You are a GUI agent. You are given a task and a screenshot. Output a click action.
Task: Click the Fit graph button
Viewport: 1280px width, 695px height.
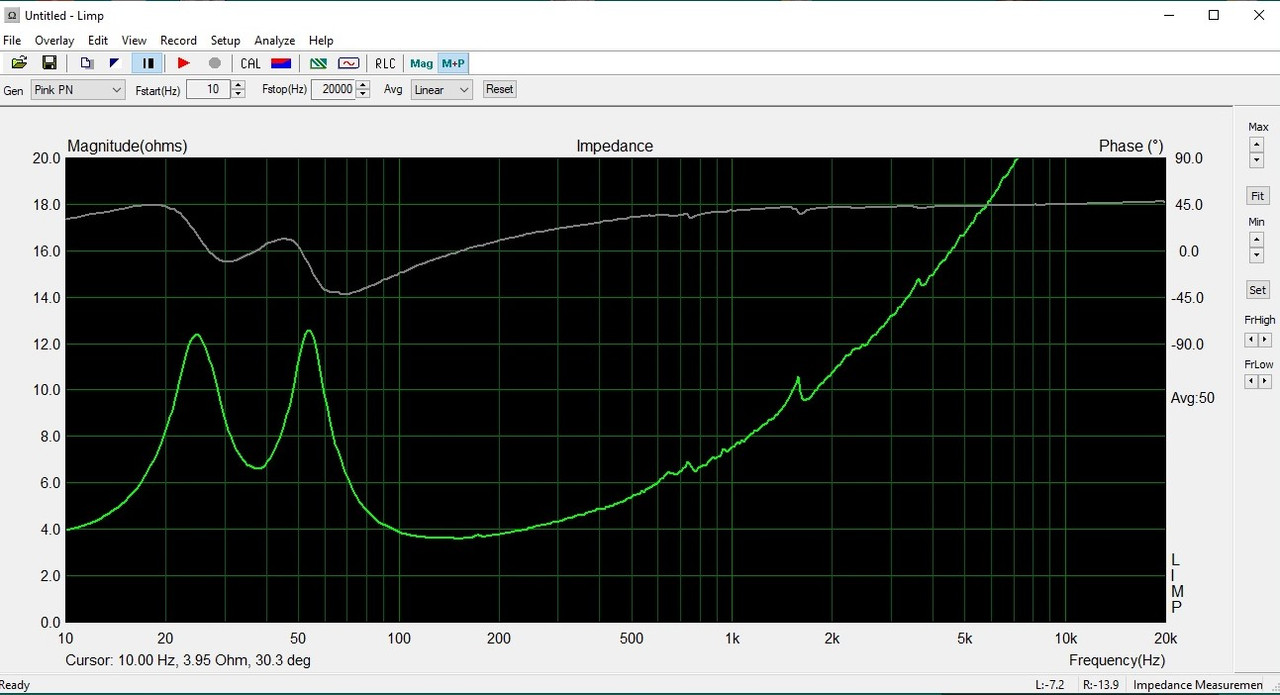click(x=1258, y=196)
